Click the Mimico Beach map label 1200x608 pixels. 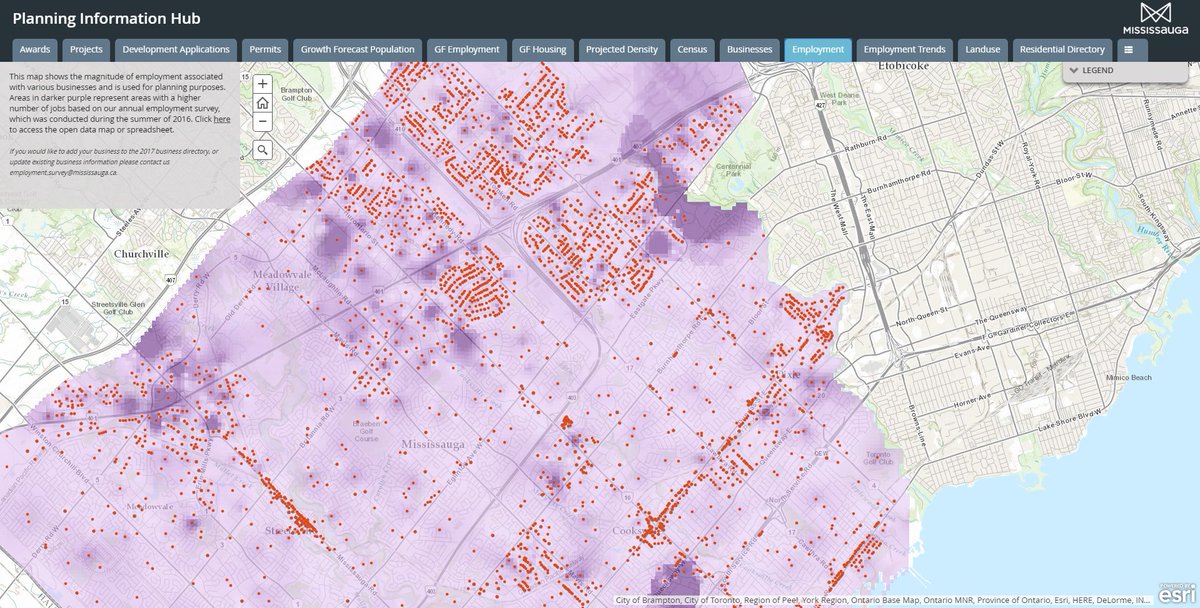[1128, 377]
